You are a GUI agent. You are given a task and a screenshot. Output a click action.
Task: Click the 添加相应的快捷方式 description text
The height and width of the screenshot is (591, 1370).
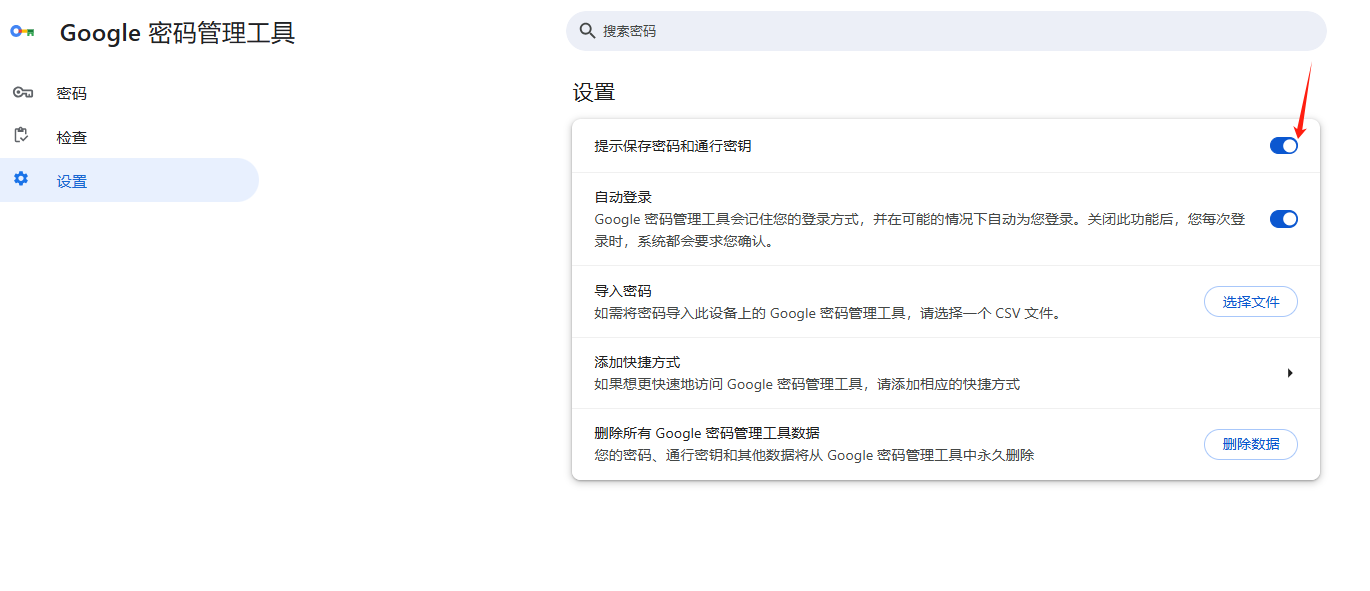[807, 384]
